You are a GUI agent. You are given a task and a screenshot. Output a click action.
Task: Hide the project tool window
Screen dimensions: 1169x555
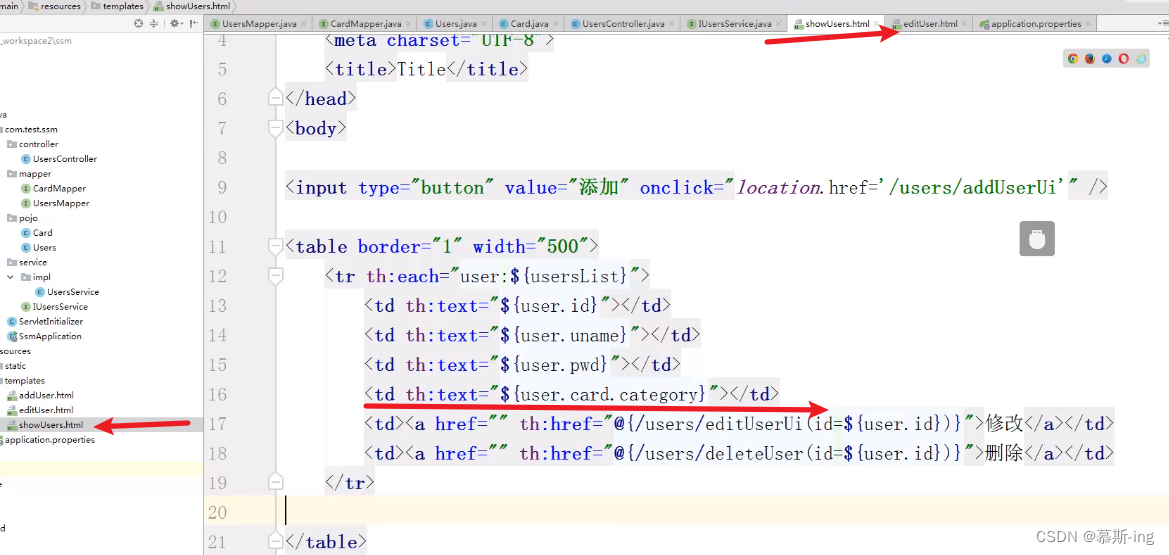click(x=194, y=24)
